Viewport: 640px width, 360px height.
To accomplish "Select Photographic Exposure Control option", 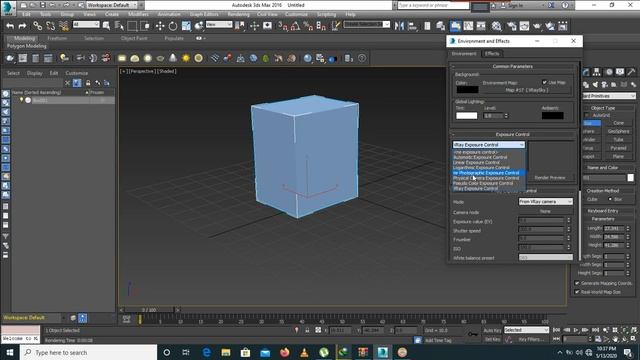I will point(489,173).
